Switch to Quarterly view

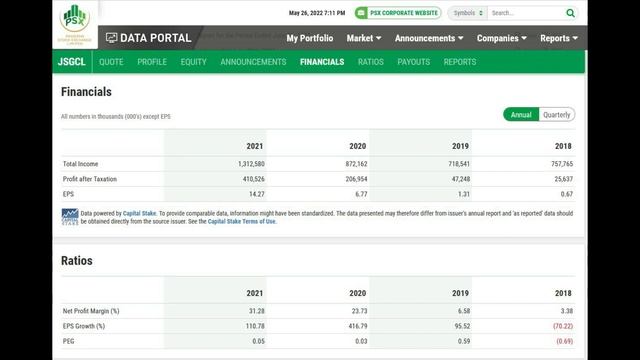(x=557, y=115)
